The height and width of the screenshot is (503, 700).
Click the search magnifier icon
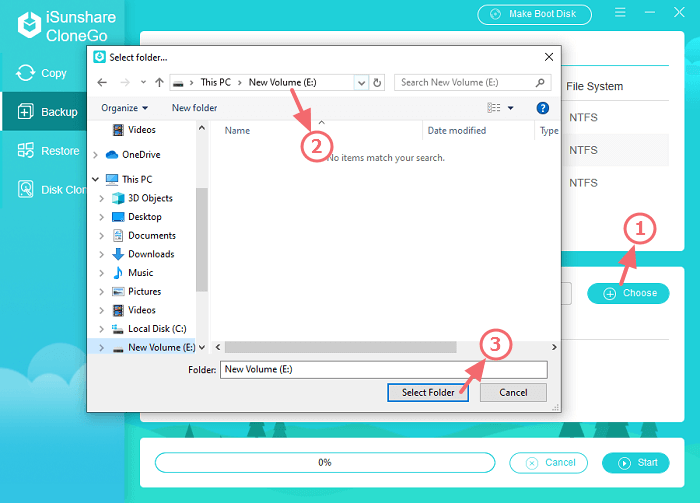pos(540,83)
